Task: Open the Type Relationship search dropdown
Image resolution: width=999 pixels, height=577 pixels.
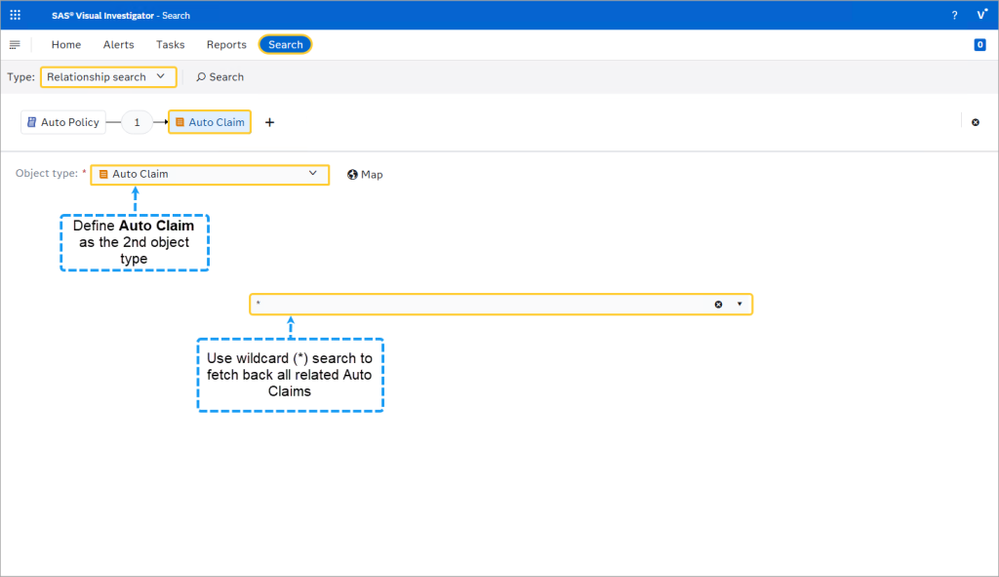Action: (x=108, y=76)
